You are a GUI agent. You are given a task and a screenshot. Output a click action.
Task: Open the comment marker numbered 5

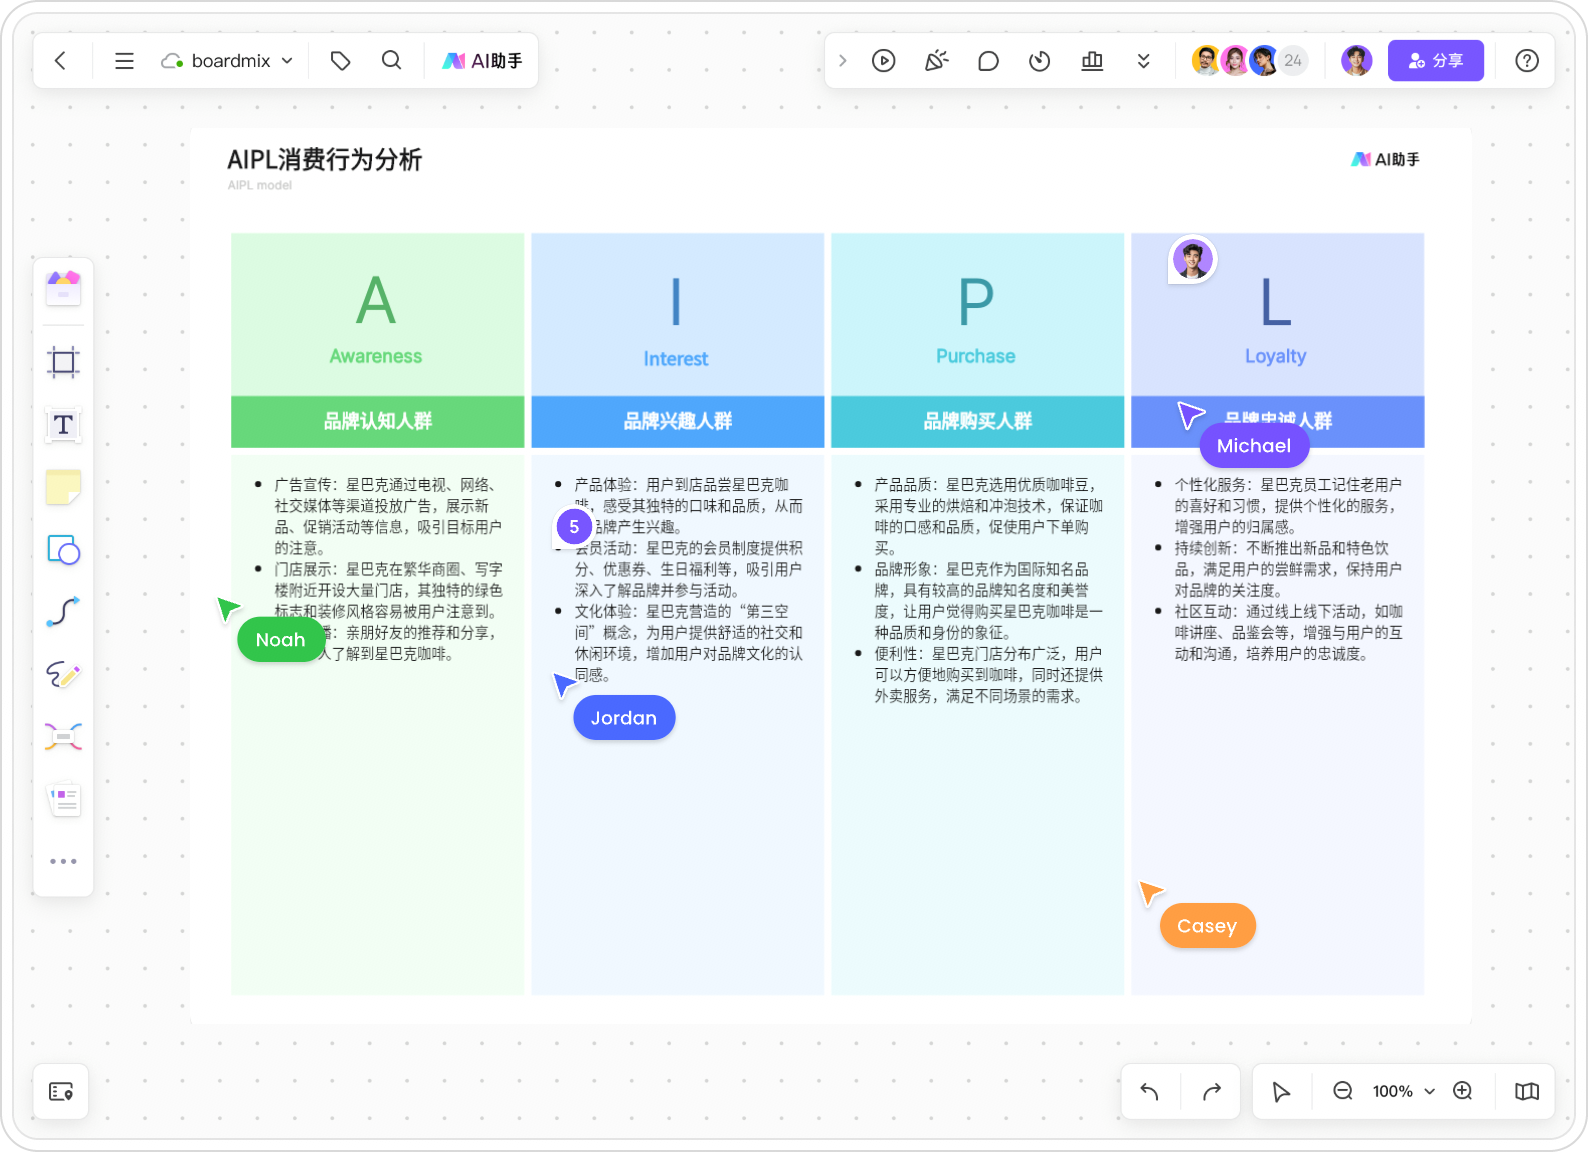pos(574,527)
